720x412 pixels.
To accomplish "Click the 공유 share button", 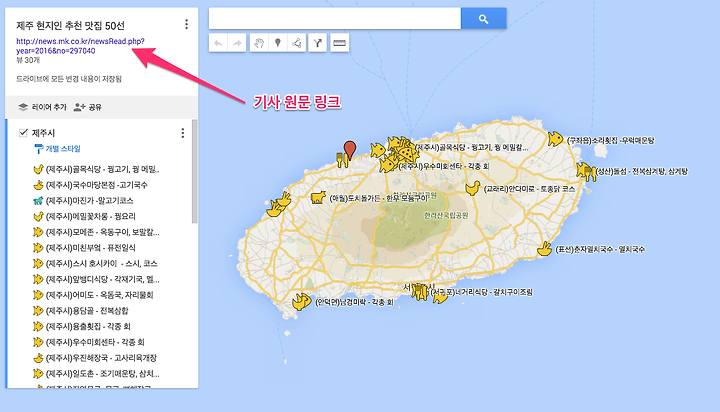I will (88, 107).
